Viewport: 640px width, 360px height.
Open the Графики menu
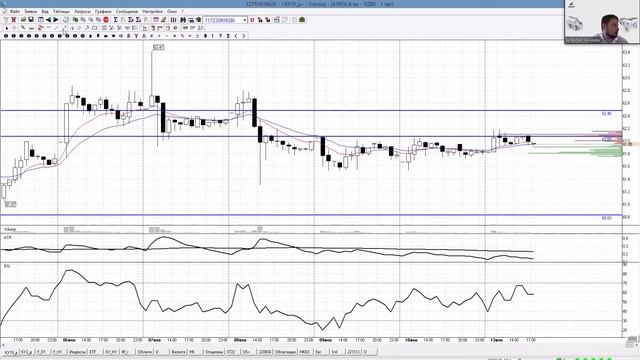point(103,11)
